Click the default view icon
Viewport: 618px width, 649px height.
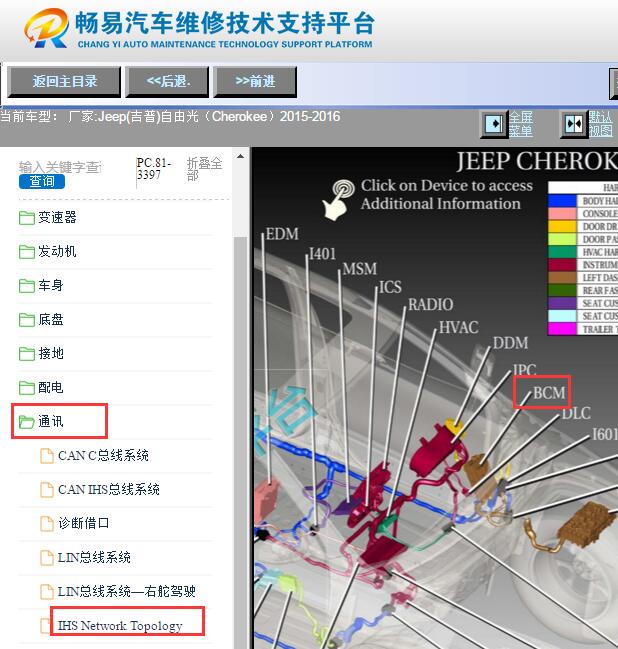pos(574,124)
